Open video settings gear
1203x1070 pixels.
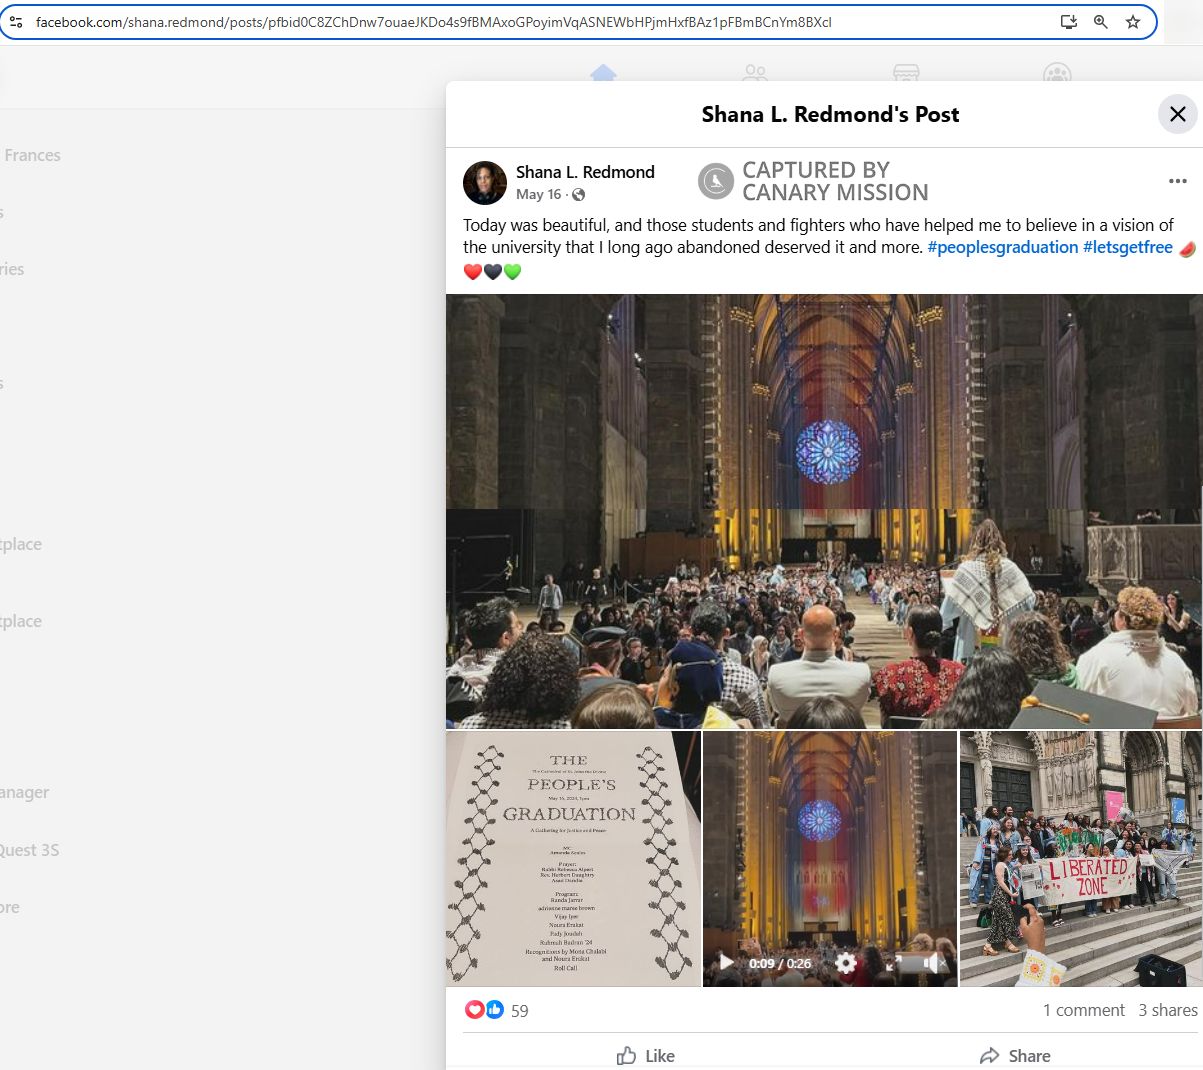click(846, 963)
